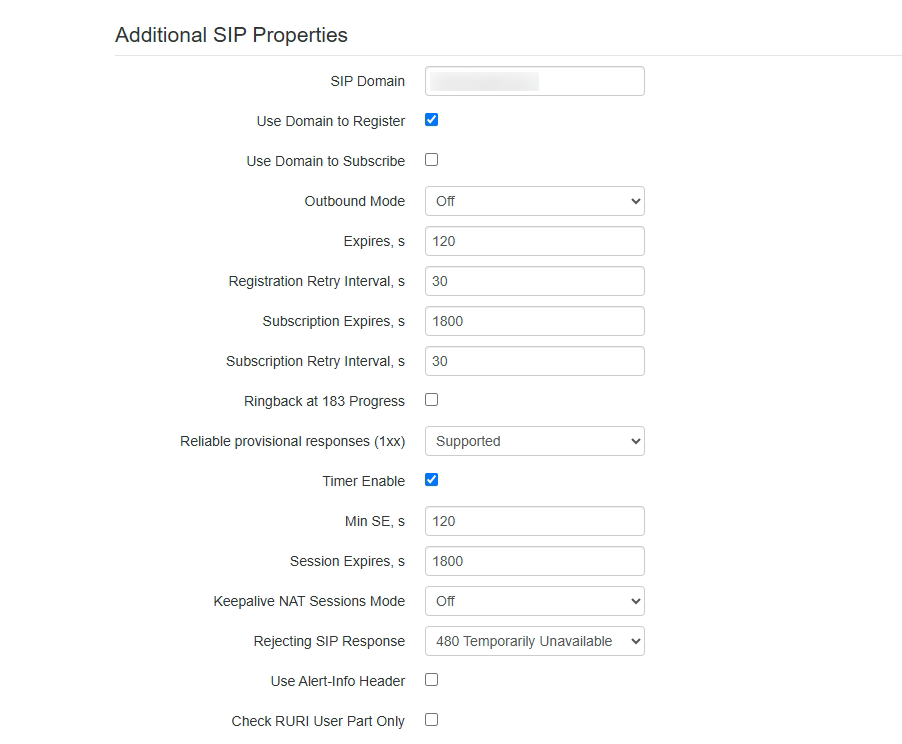Toggle Ringback at 183 Progress checkbox
The image size is (902, 744).
pyautogui.click(x=432, y=400)
